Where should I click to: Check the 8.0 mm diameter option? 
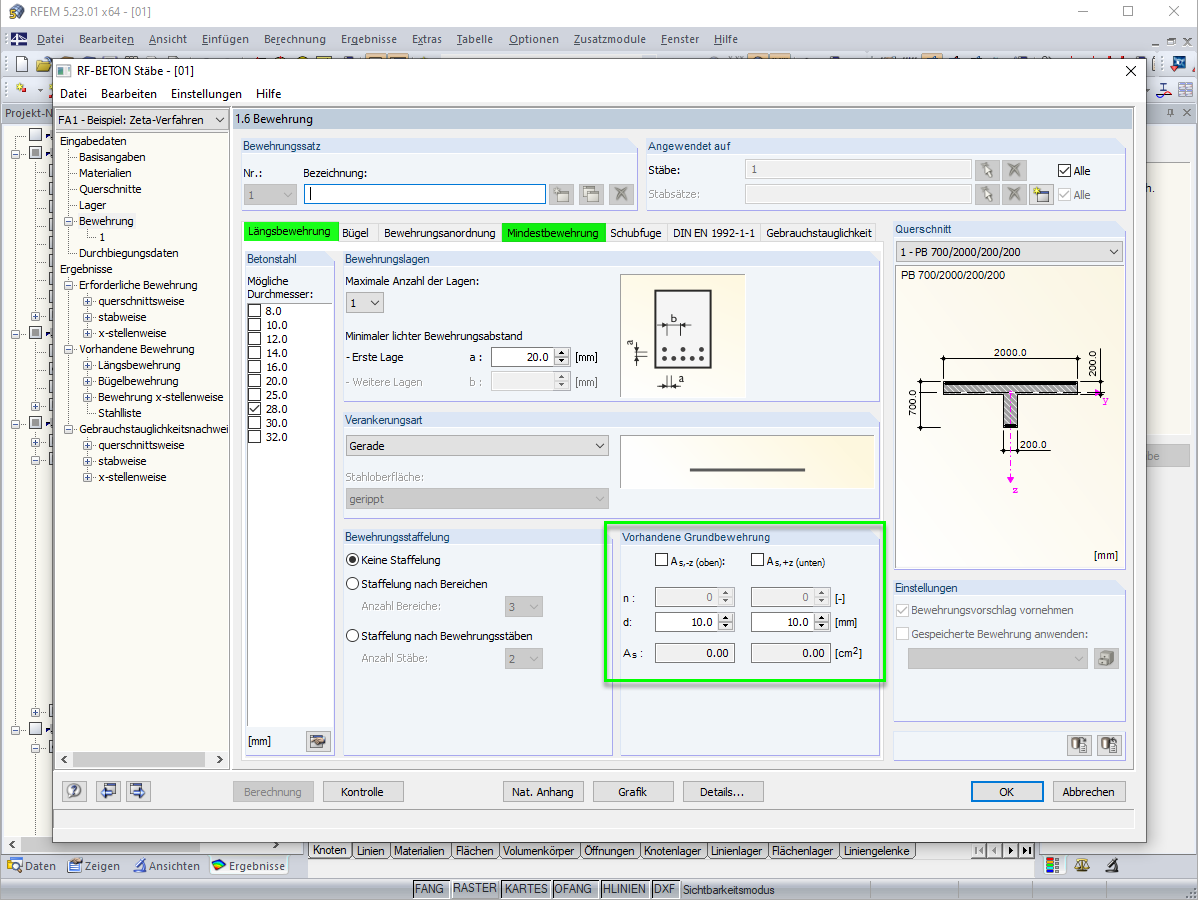253,311
